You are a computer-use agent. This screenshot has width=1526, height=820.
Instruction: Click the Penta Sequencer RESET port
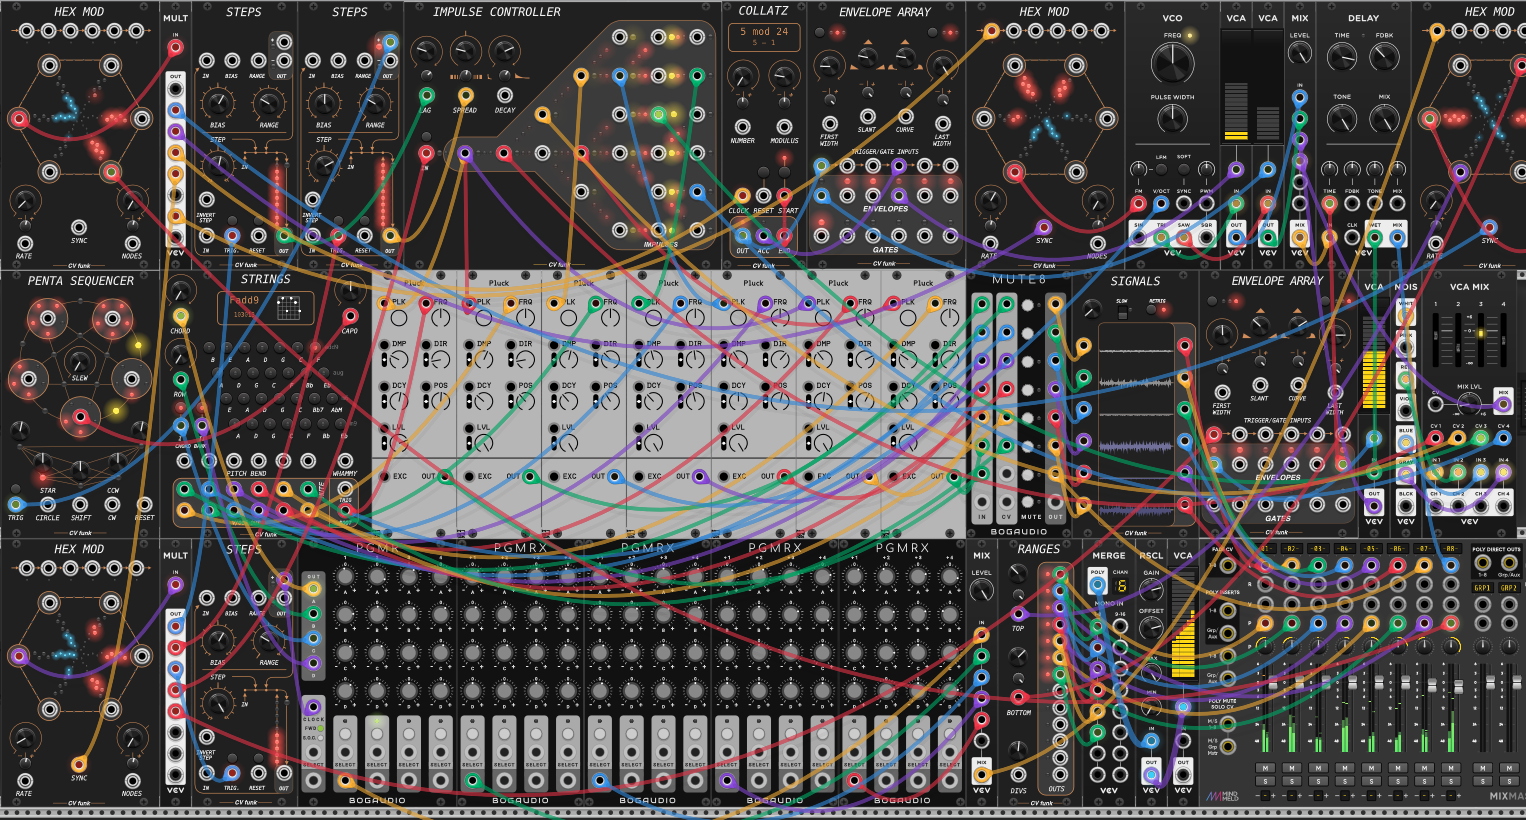[x=144, y=504]
